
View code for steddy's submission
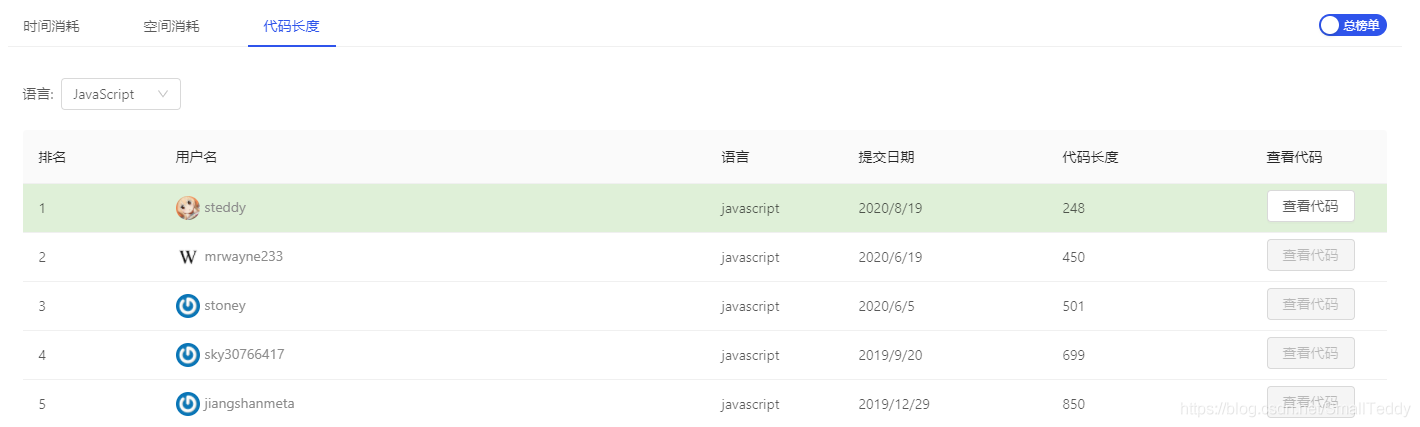point(1310,206)
